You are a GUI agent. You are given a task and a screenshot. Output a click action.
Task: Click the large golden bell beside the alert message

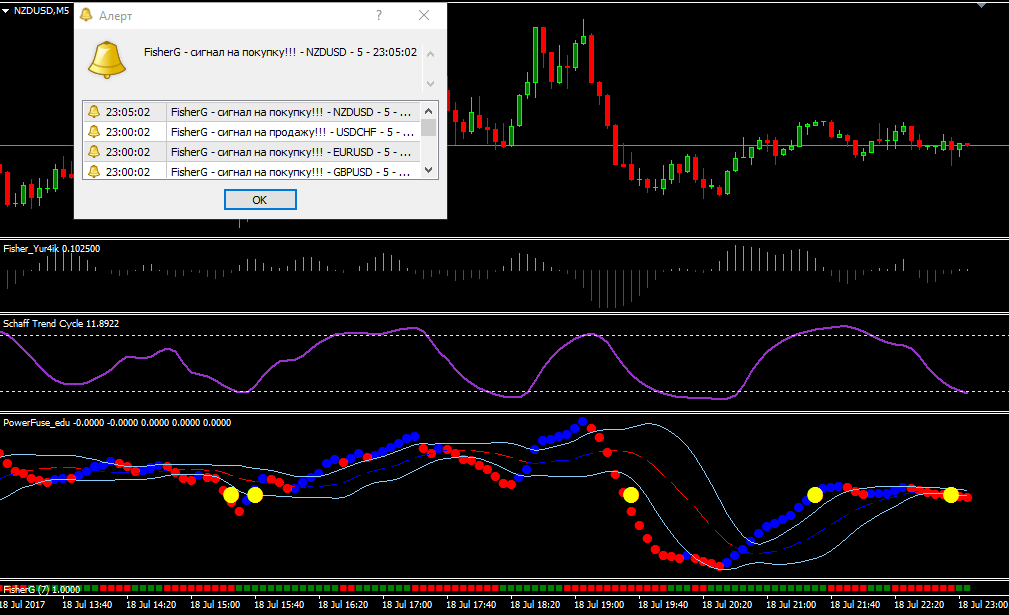click(x=107, y=60)
